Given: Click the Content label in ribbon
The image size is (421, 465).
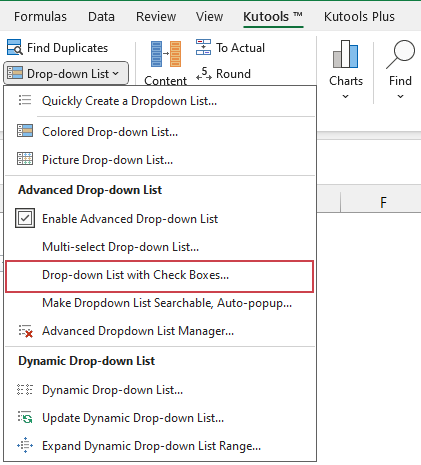Looking at the screenshot, I should point(166,80).
